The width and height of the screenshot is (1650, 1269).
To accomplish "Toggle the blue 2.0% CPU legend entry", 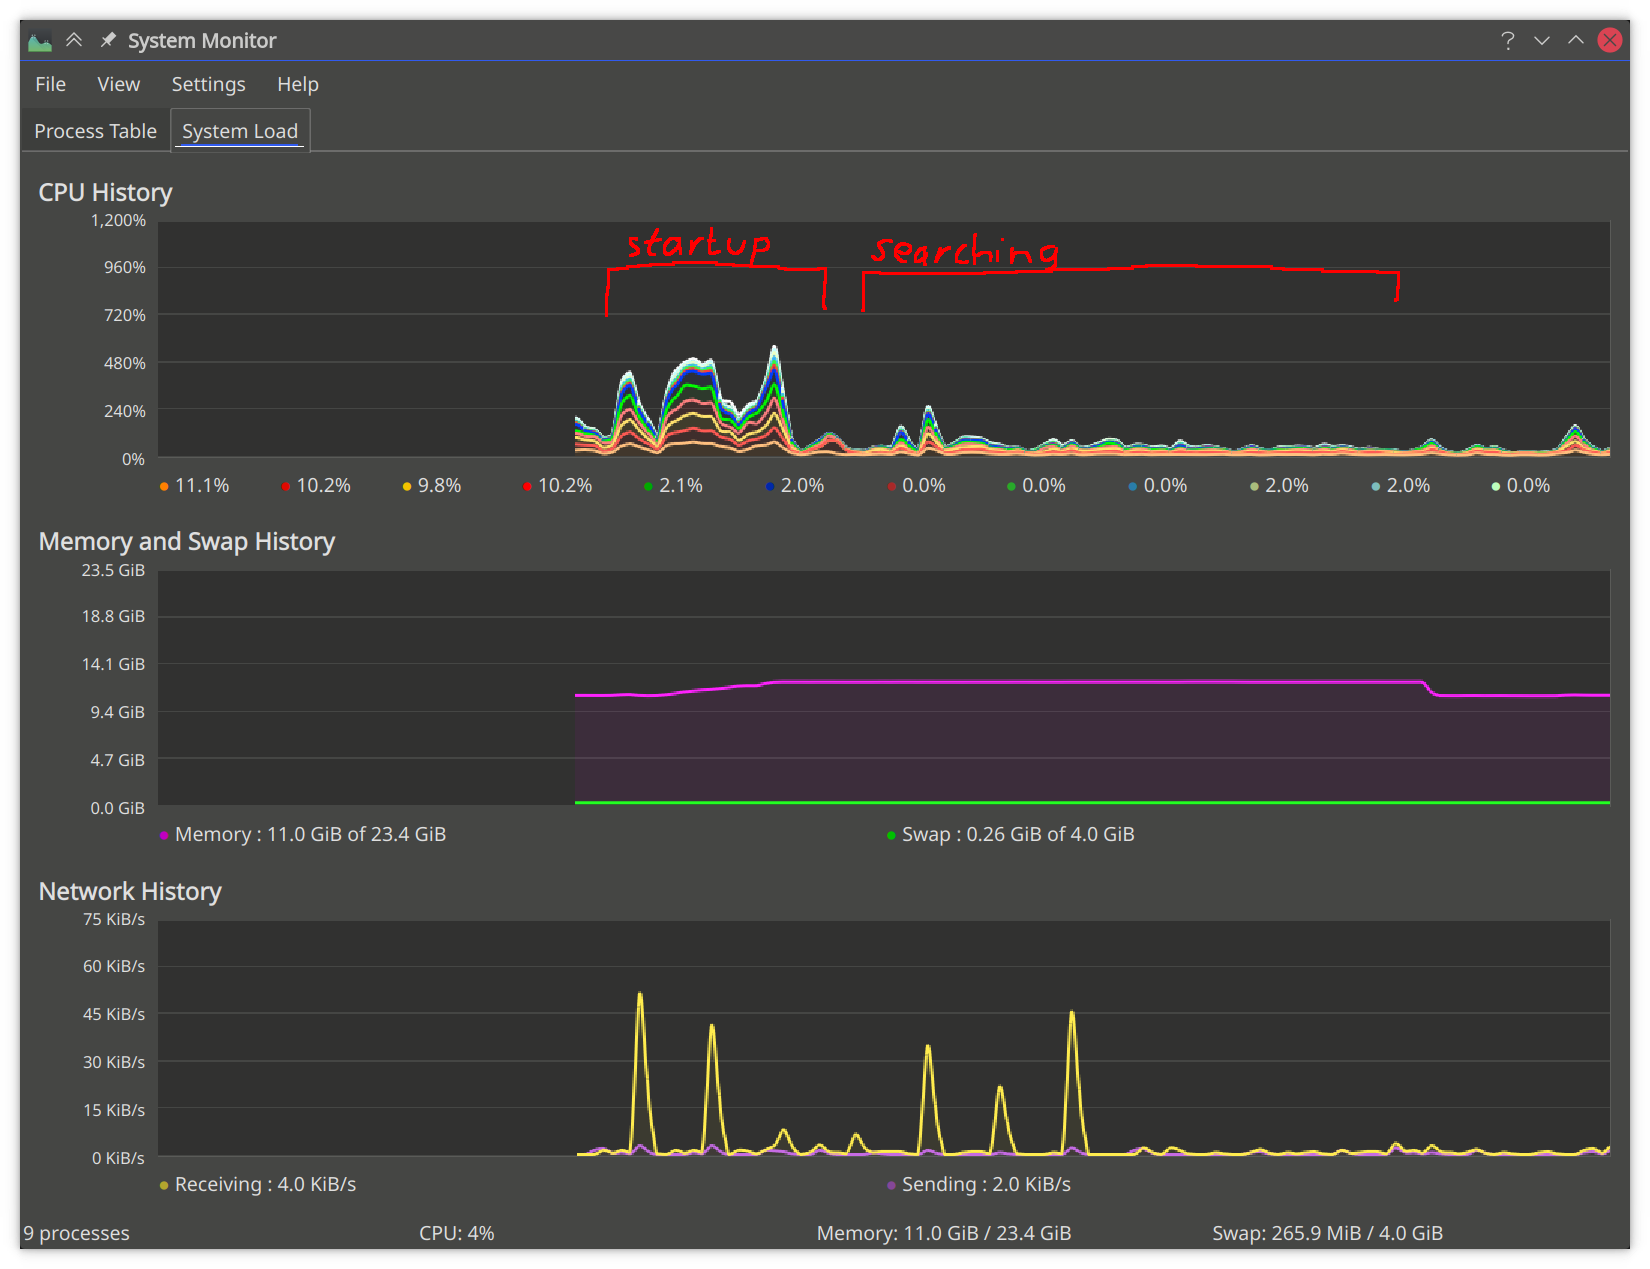I will point(768,485).
